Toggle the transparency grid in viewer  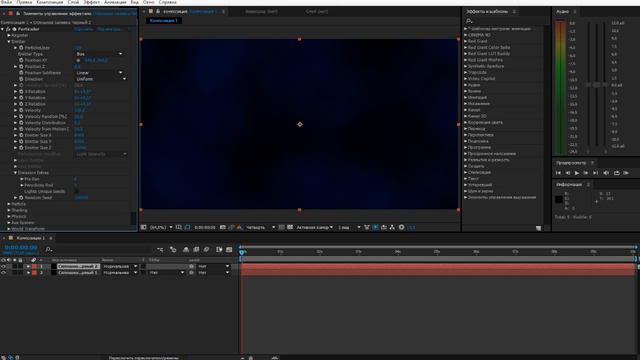click(290, 227)
